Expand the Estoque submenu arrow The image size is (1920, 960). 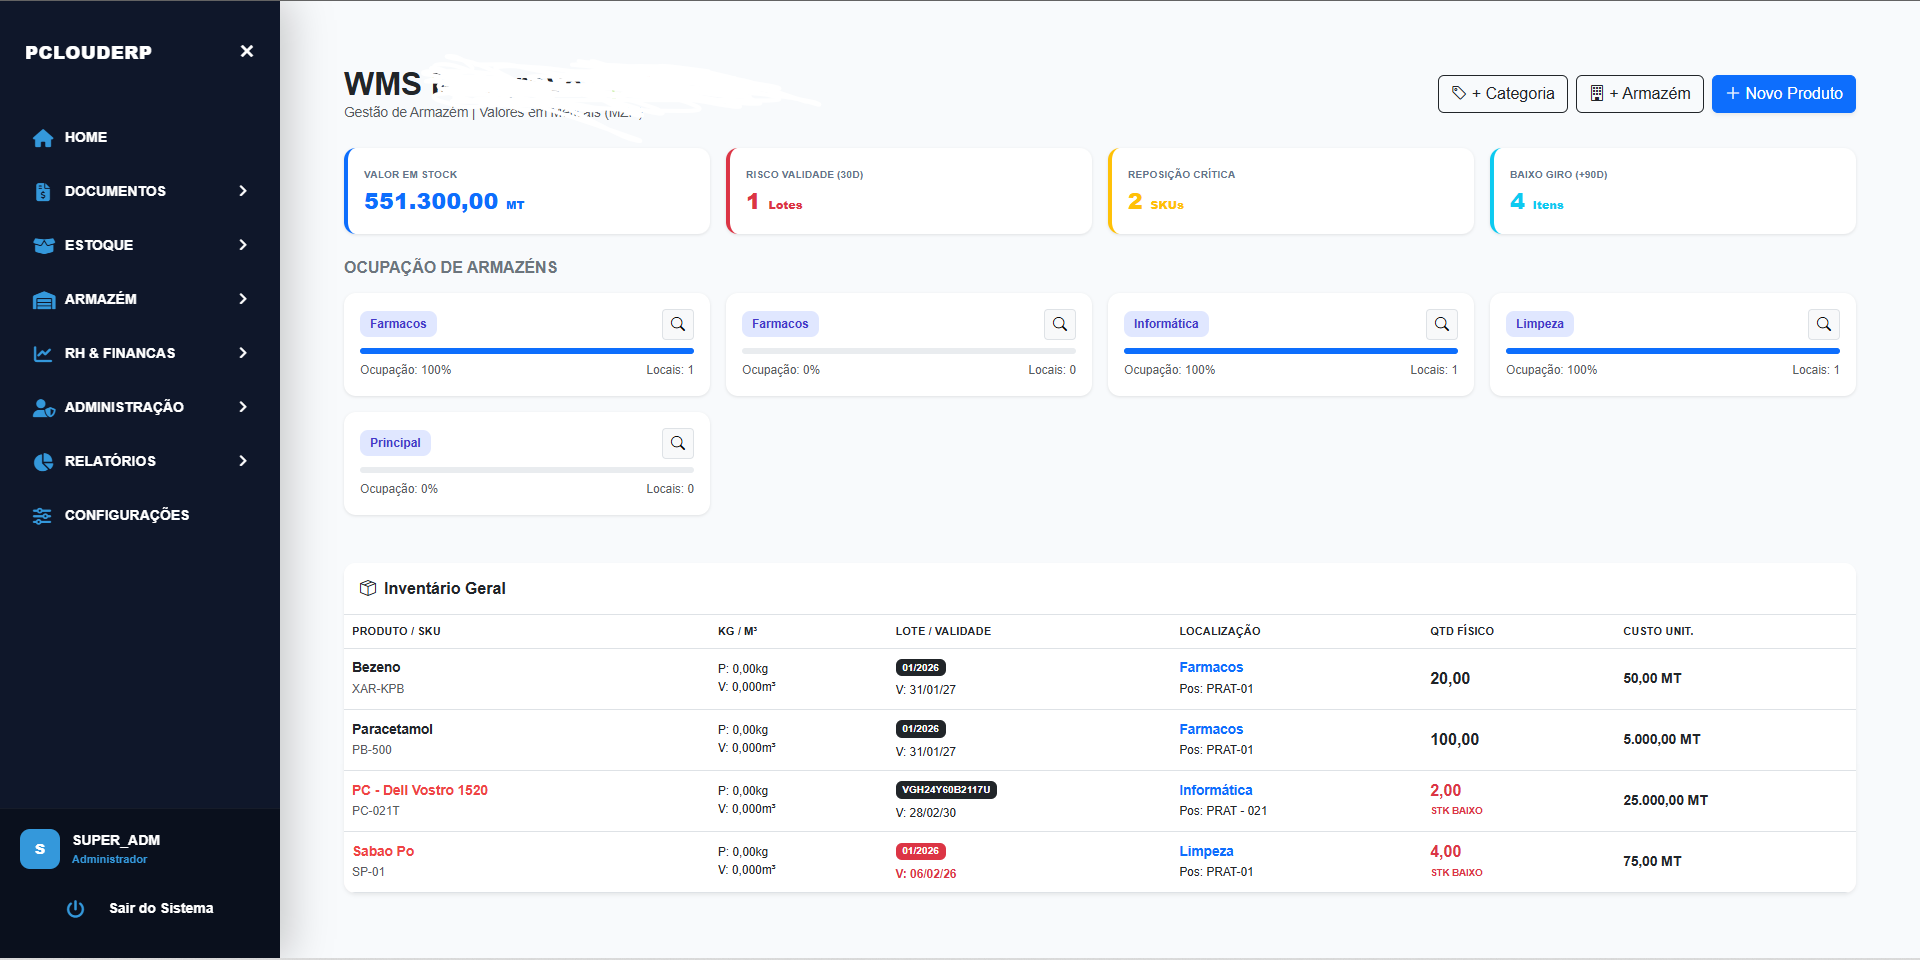click(x=243, y=245)
